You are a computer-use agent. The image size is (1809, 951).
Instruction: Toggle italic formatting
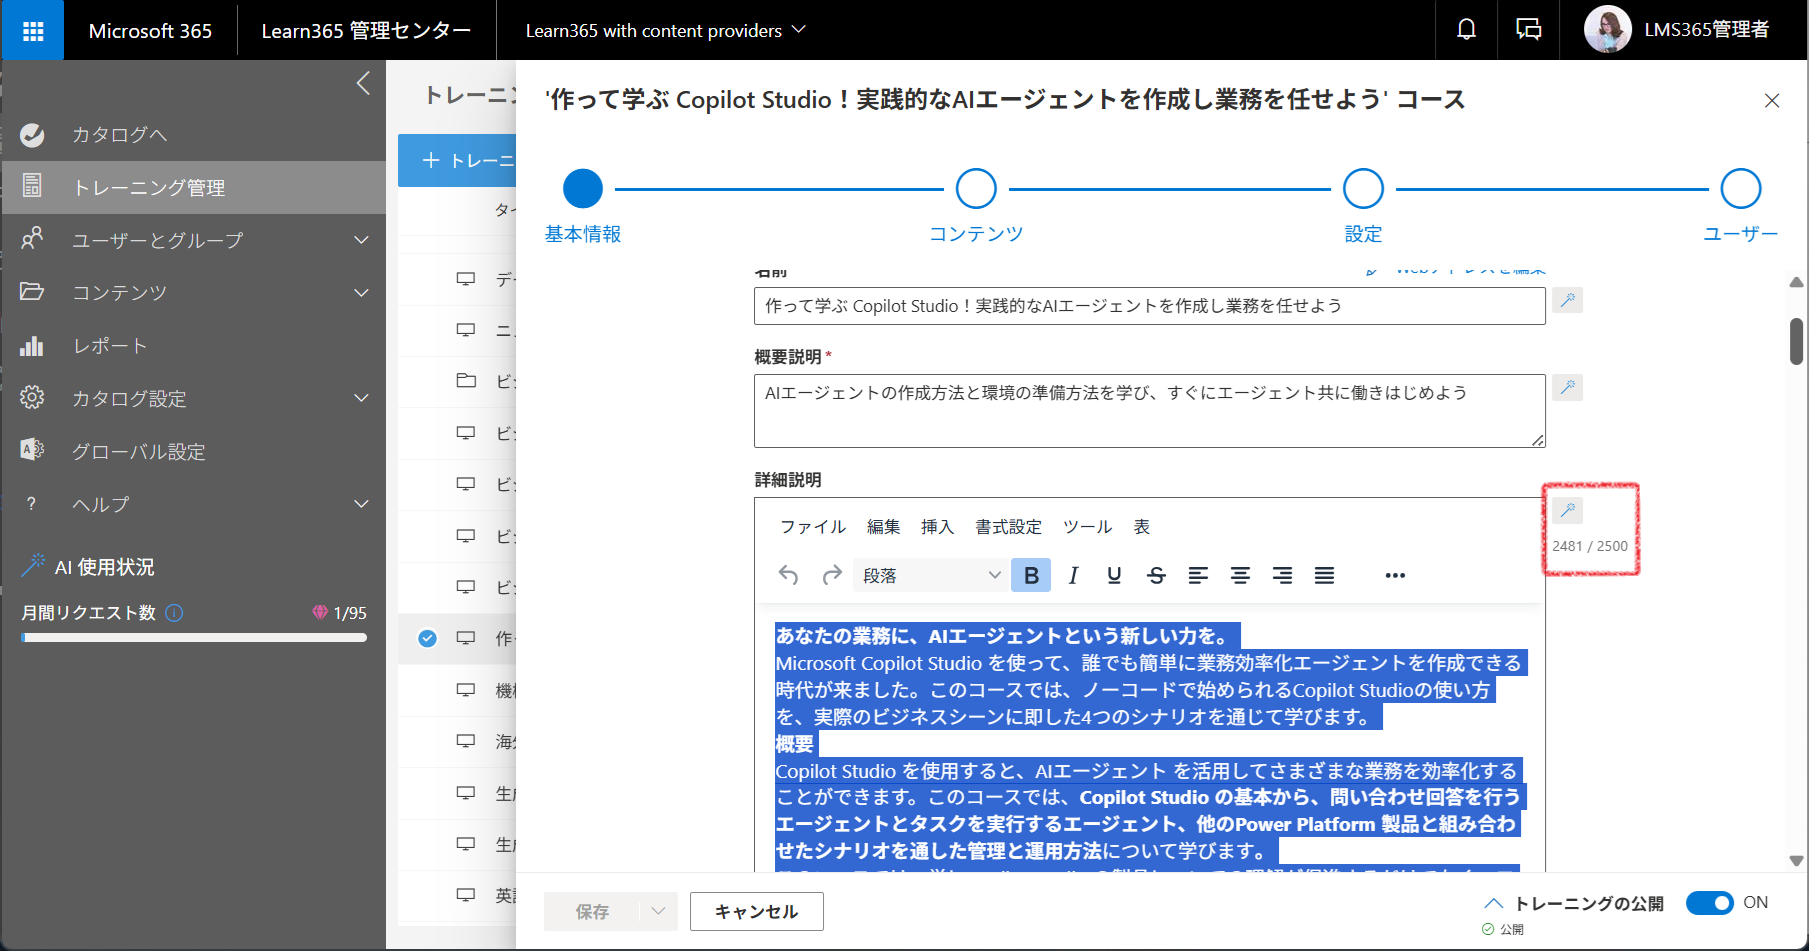click(x=1073, y=575)
